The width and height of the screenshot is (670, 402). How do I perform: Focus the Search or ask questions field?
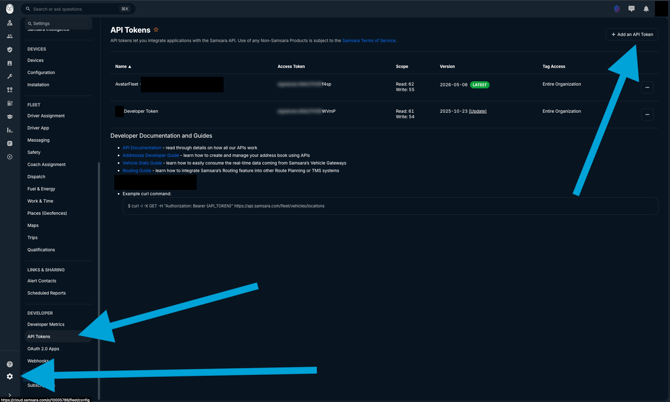point(78,9)
